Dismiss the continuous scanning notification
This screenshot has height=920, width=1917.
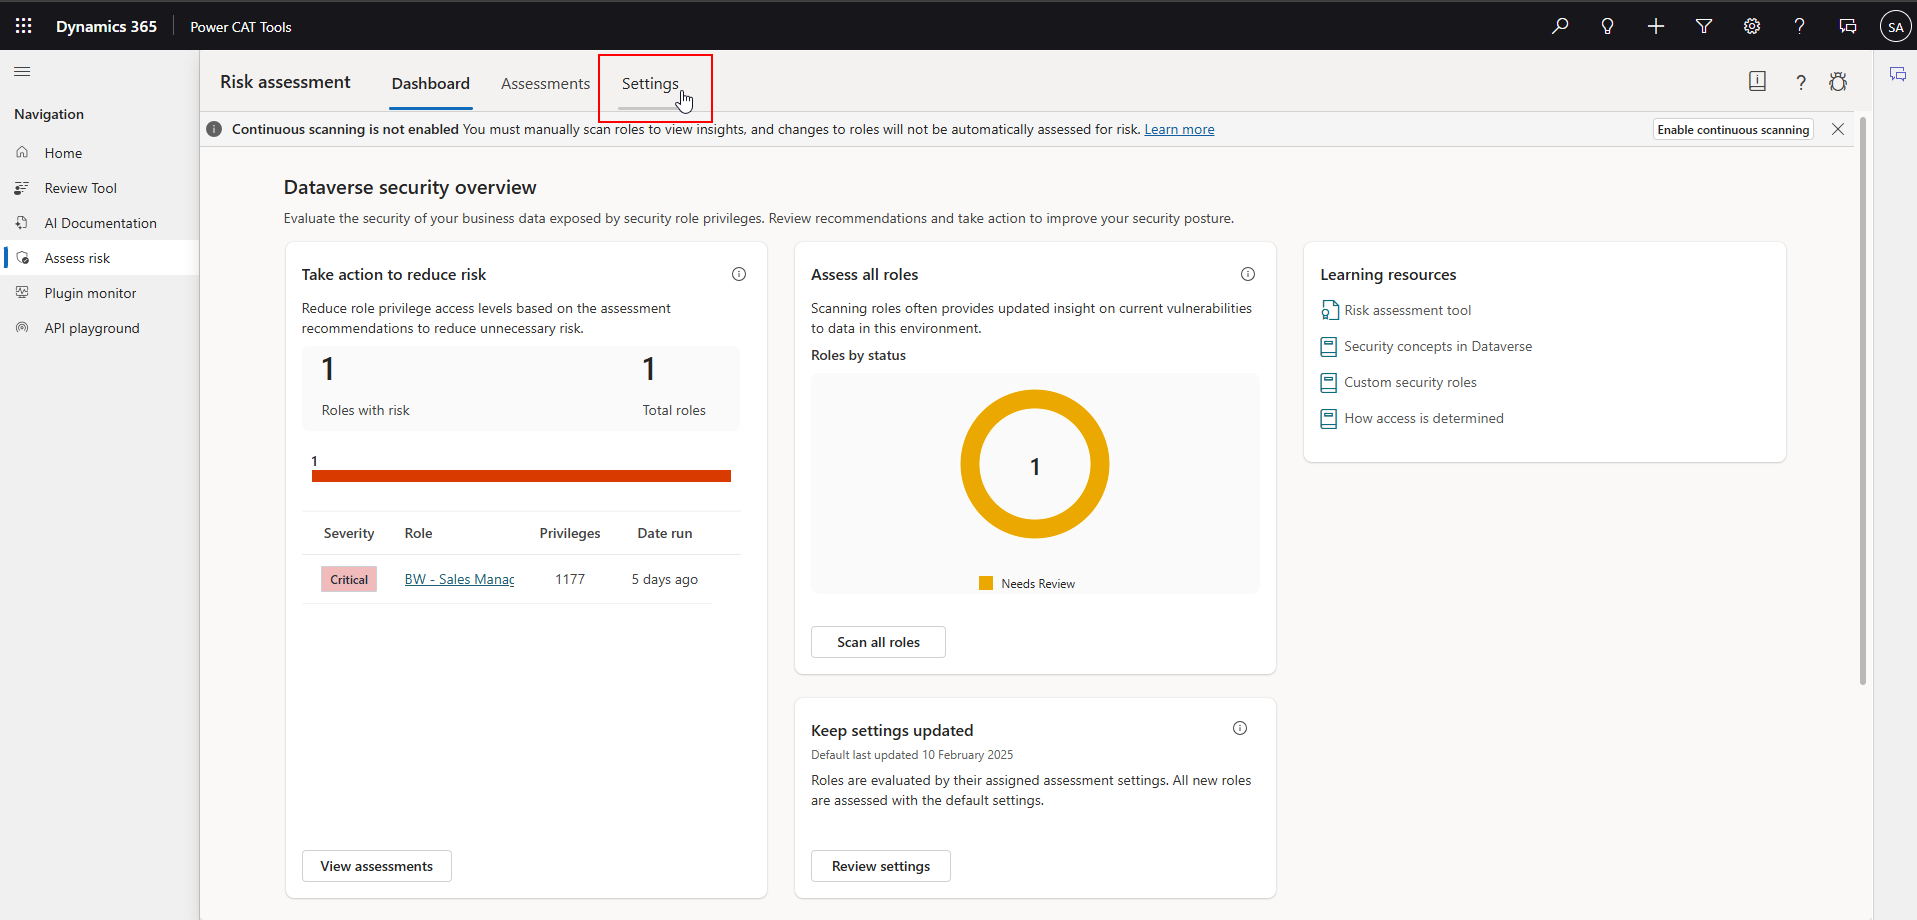(x=1838, y=129)
